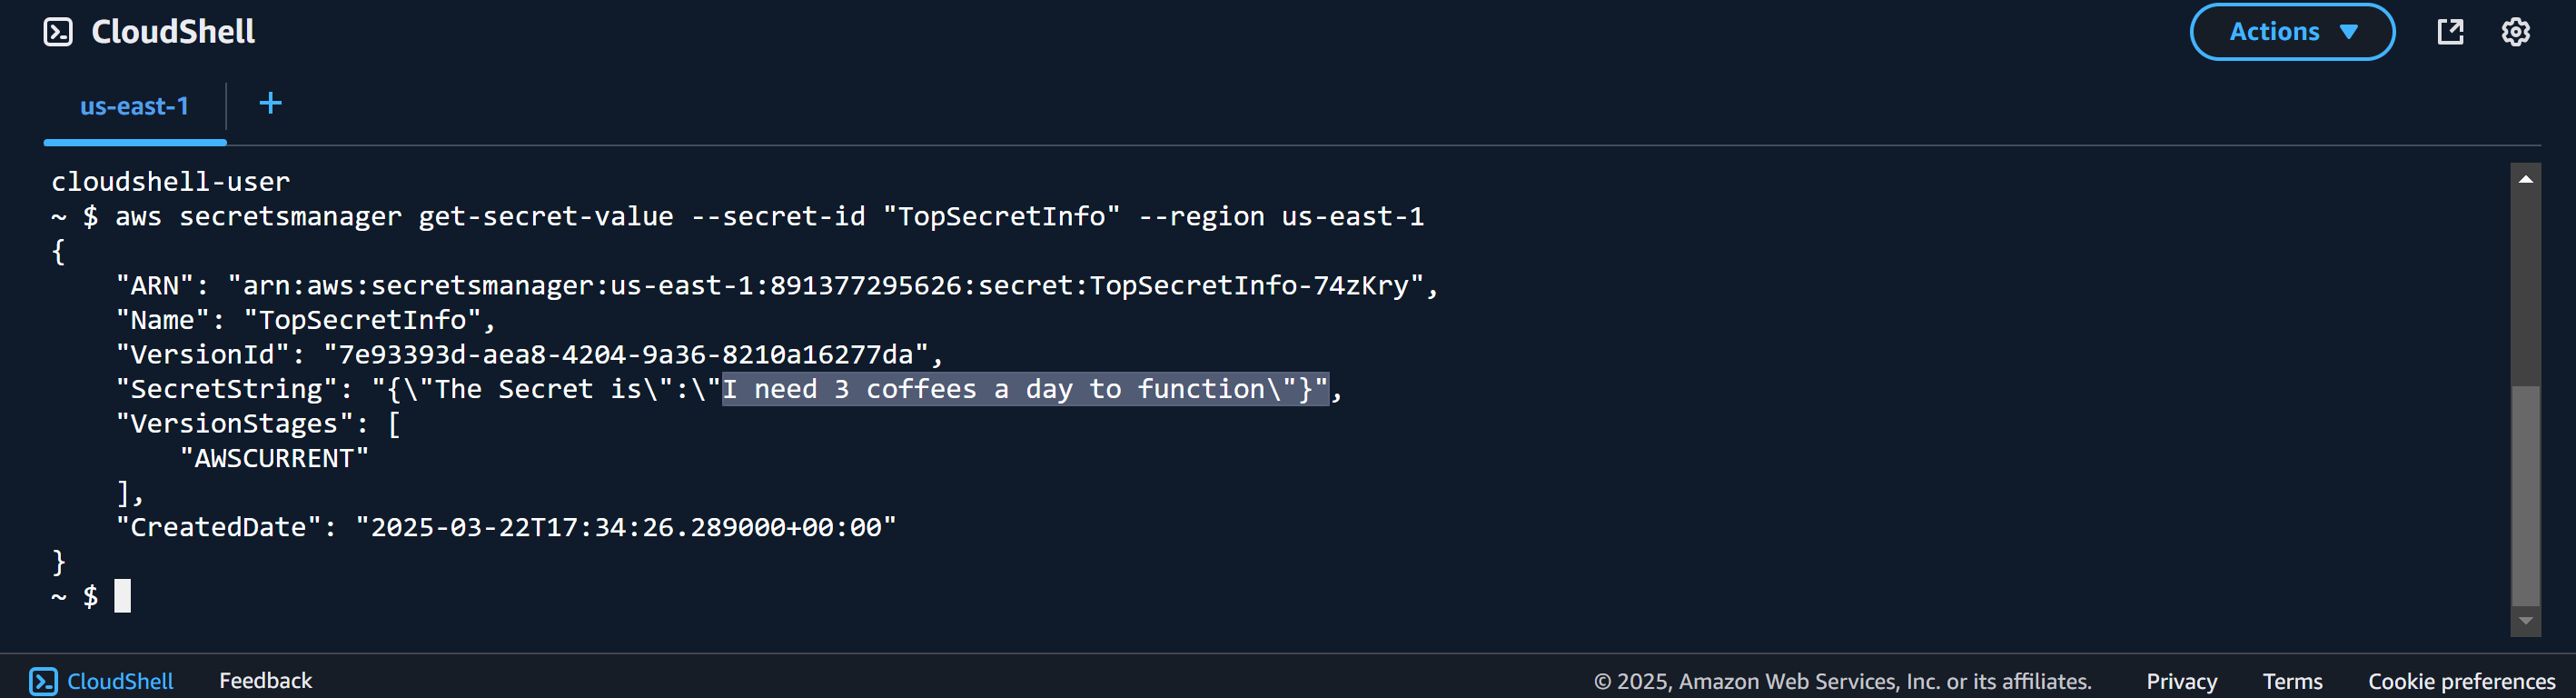Add a new terminal tab with plus icon
This screenshot has height=698, width=2576.
tap(270, 103)
